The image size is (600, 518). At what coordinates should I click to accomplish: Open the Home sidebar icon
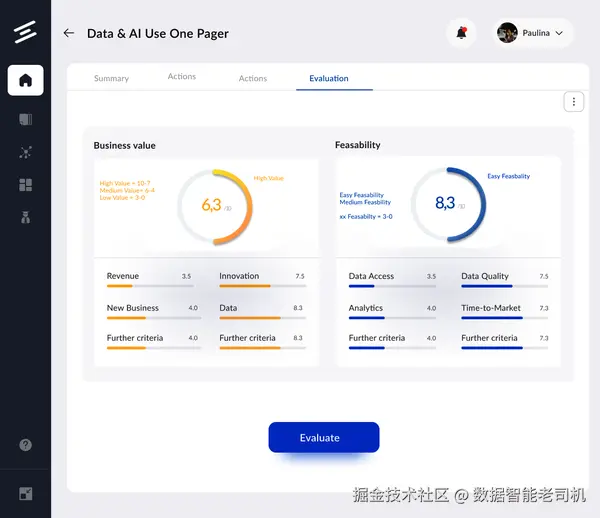(x=26, y=80)
